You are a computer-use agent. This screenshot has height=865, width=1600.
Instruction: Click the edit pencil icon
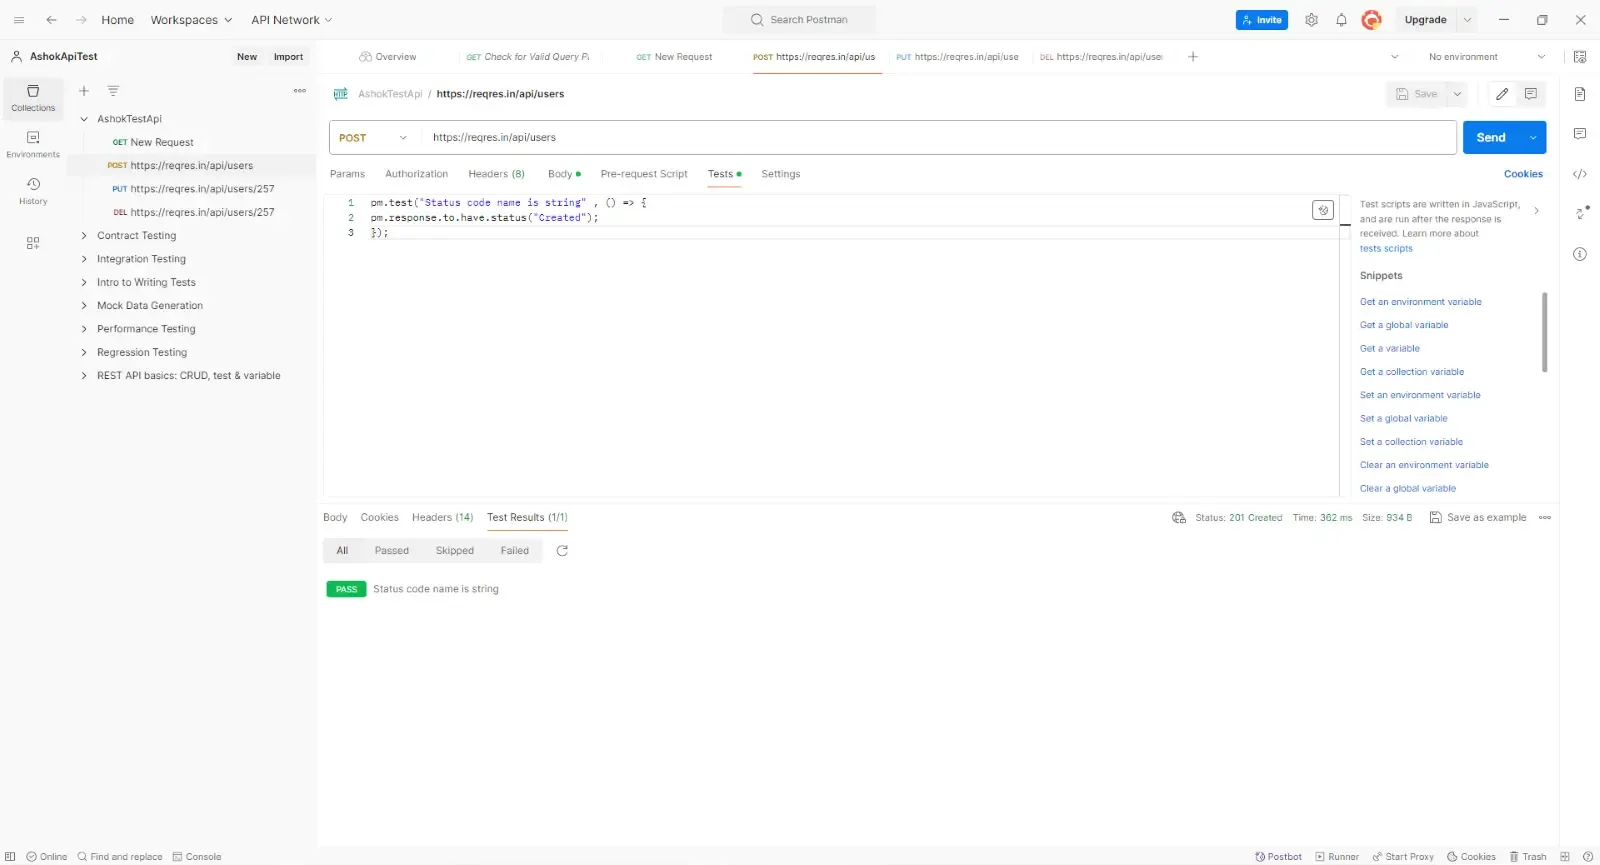point(1502,94)
